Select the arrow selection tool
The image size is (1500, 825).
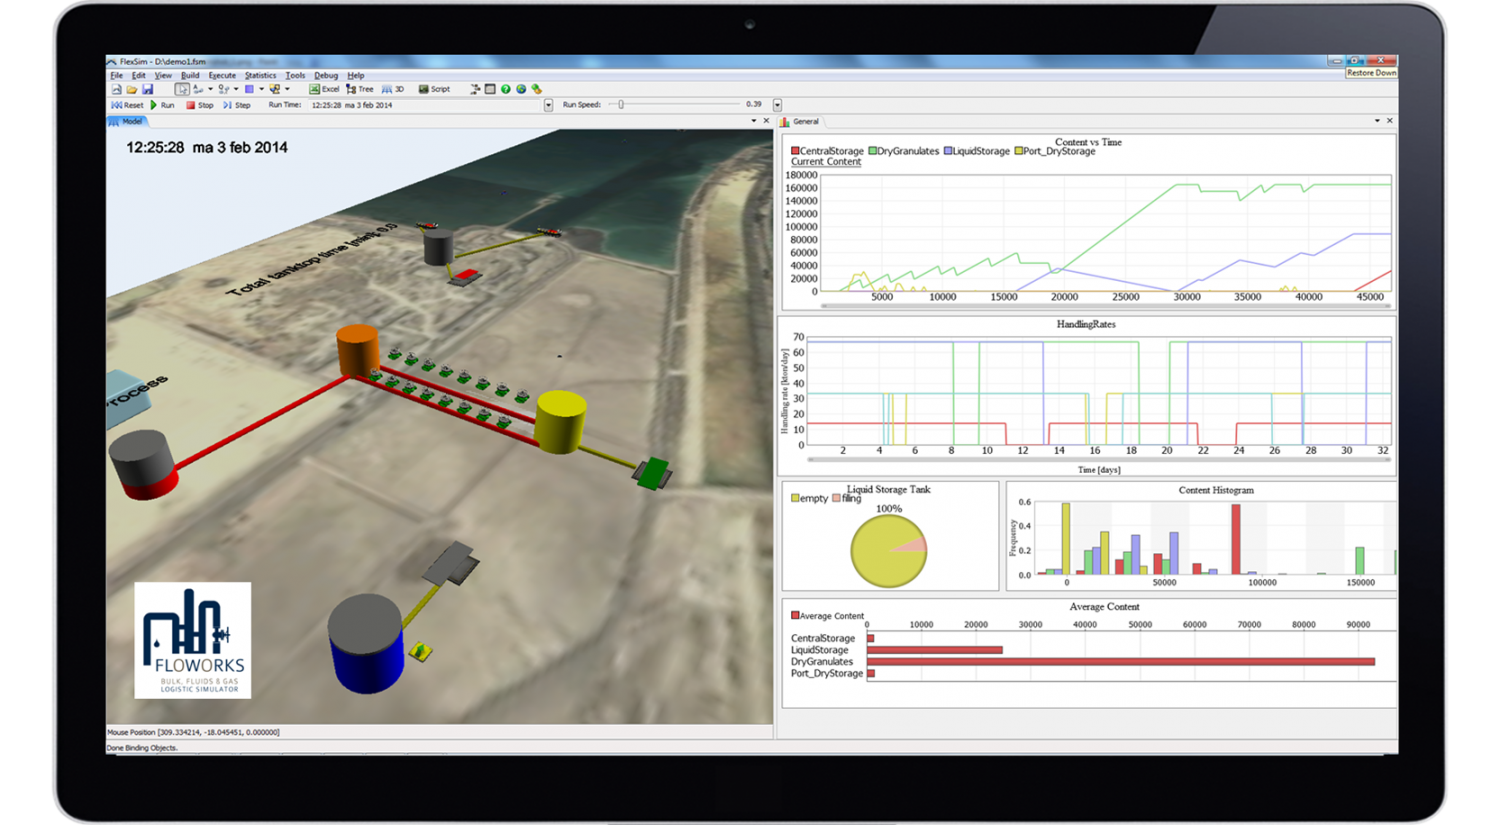tap(182, 89)
